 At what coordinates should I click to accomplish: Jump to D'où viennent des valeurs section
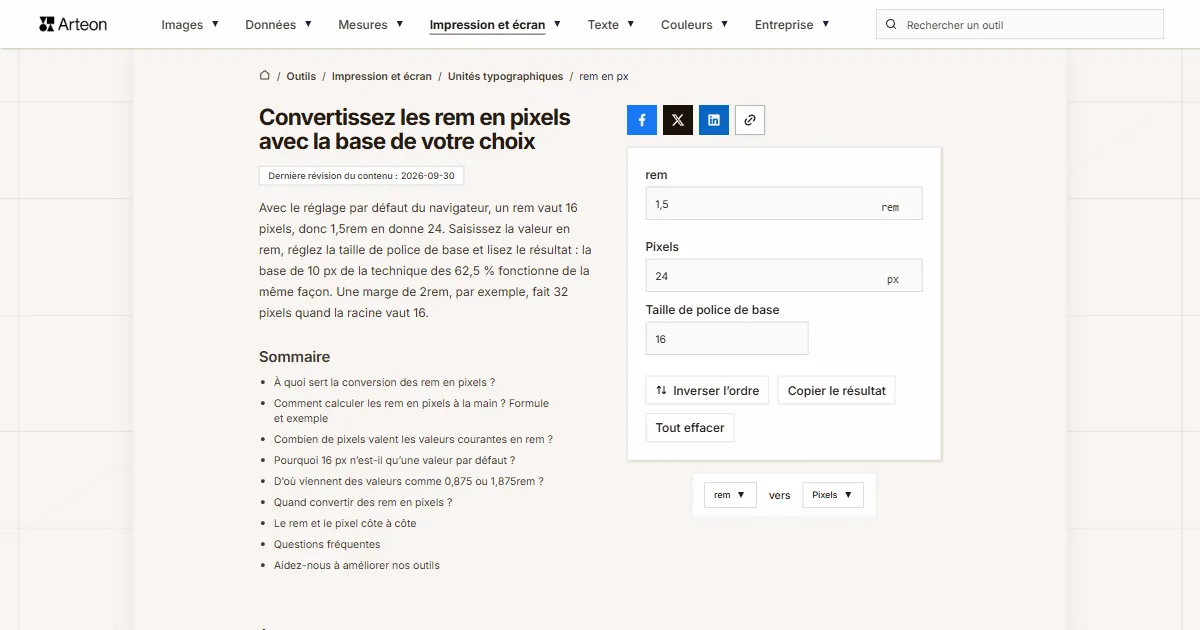point(409,481)
